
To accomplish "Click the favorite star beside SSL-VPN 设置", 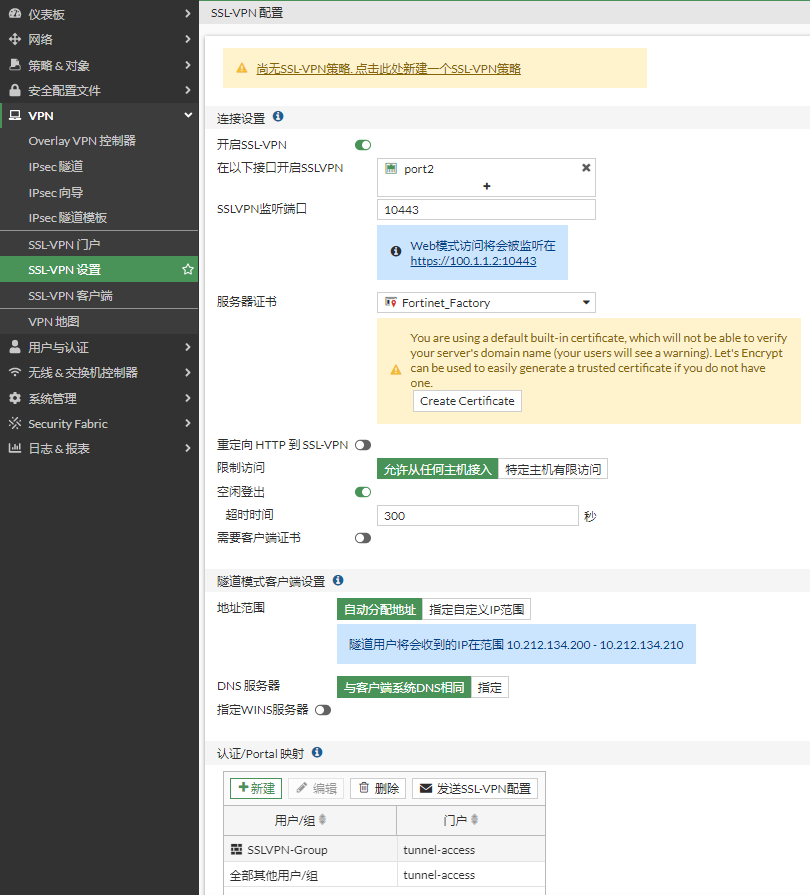I will click(187, 270).
